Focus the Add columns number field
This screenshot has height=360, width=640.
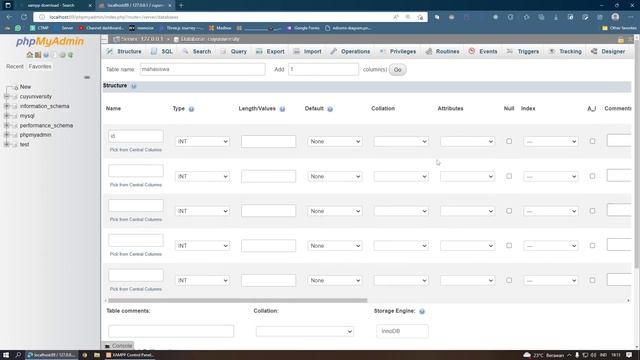323,69
